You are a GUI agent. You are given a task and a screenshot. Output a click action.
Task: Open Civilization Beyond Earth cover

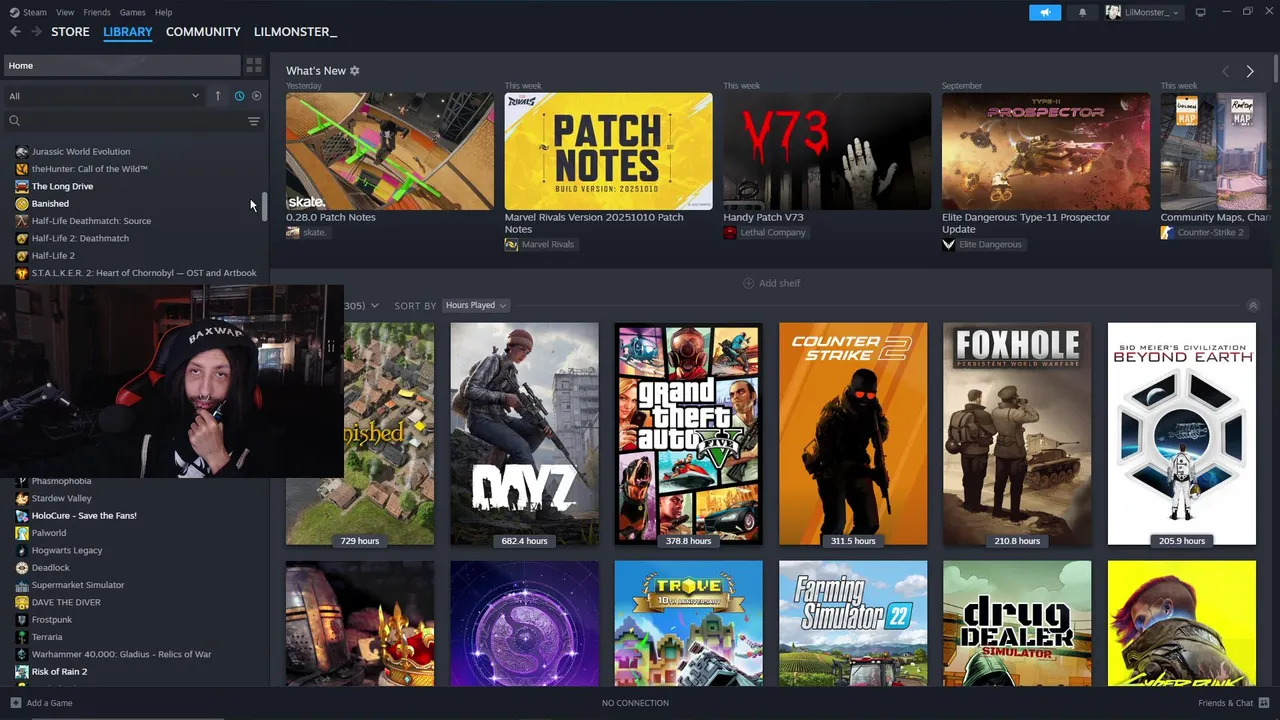point(1181,434)
